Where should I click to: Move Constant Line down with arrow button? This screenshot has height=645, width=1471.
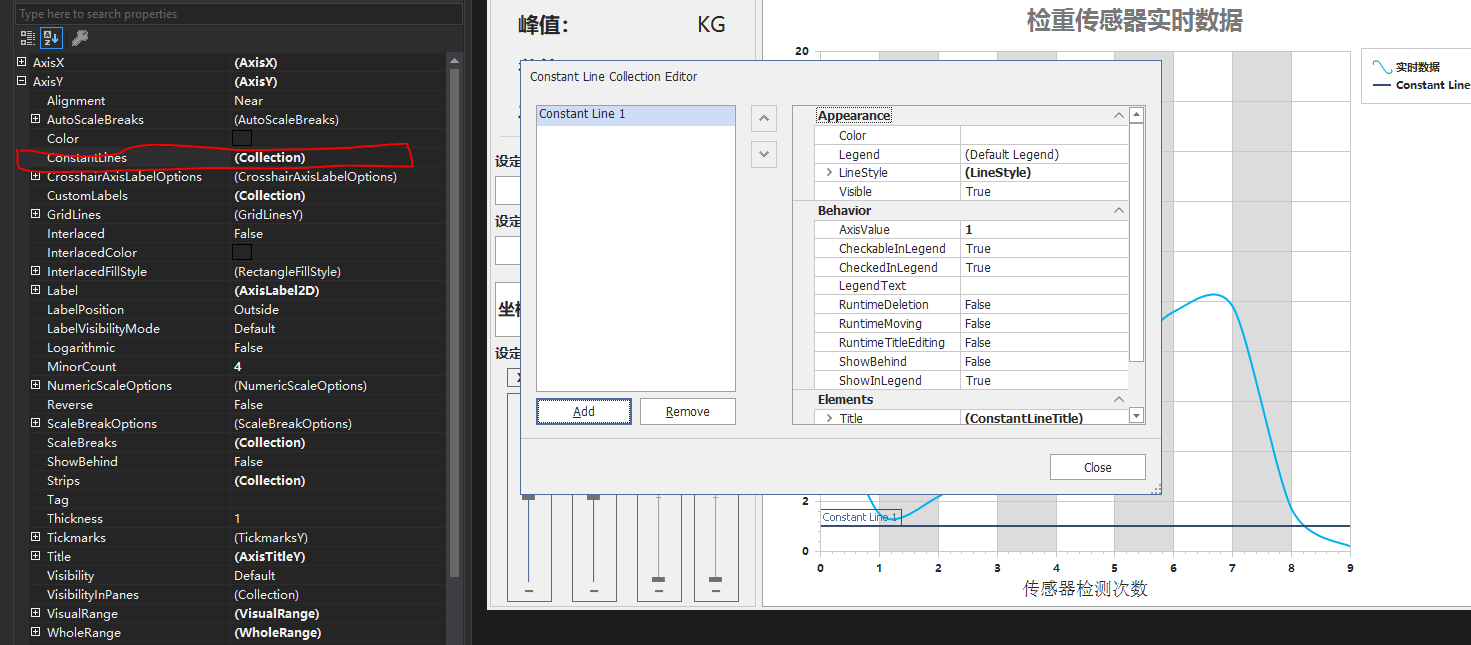(x=763, y=154)
